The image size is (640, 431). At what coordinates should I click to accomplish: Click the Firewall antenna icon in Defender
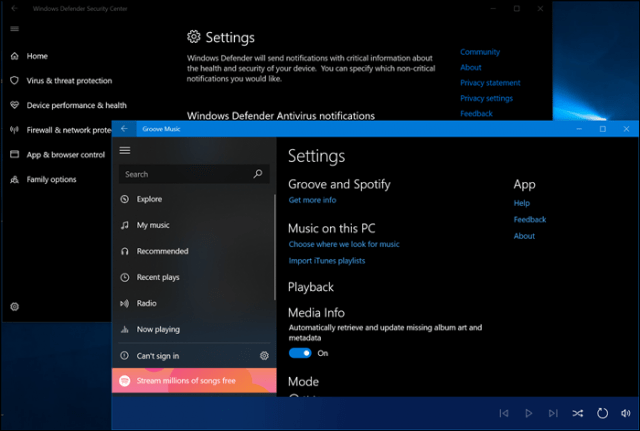[x=15, y=130]
